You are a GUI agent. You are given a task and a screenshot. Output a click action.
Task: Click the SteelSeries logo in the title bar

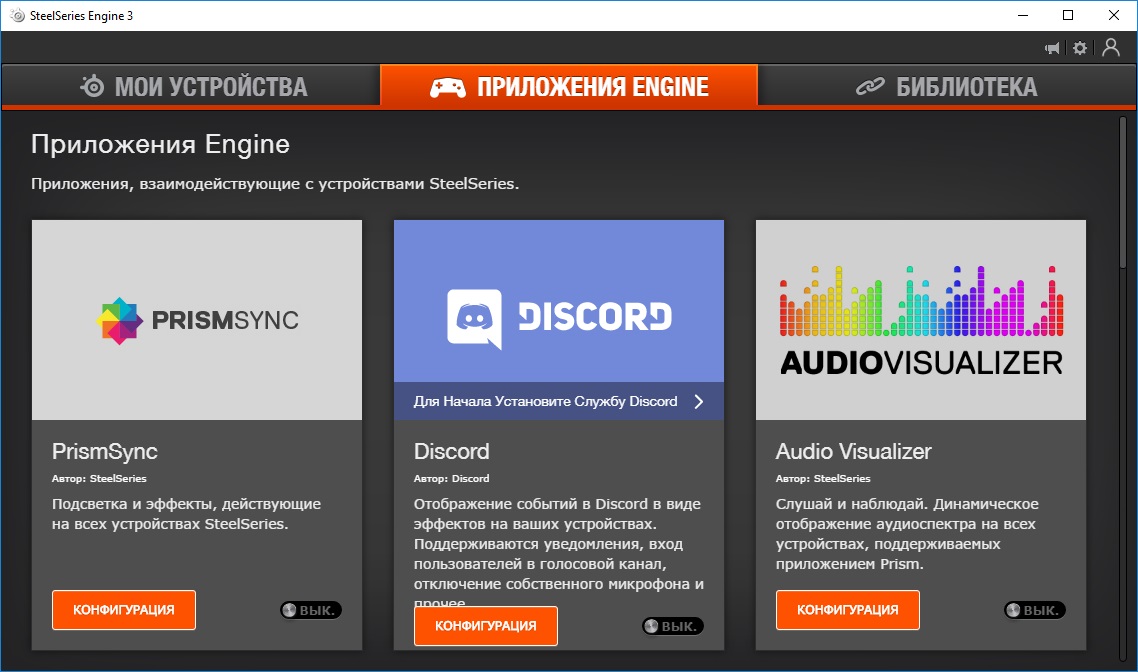coord(17,15)
